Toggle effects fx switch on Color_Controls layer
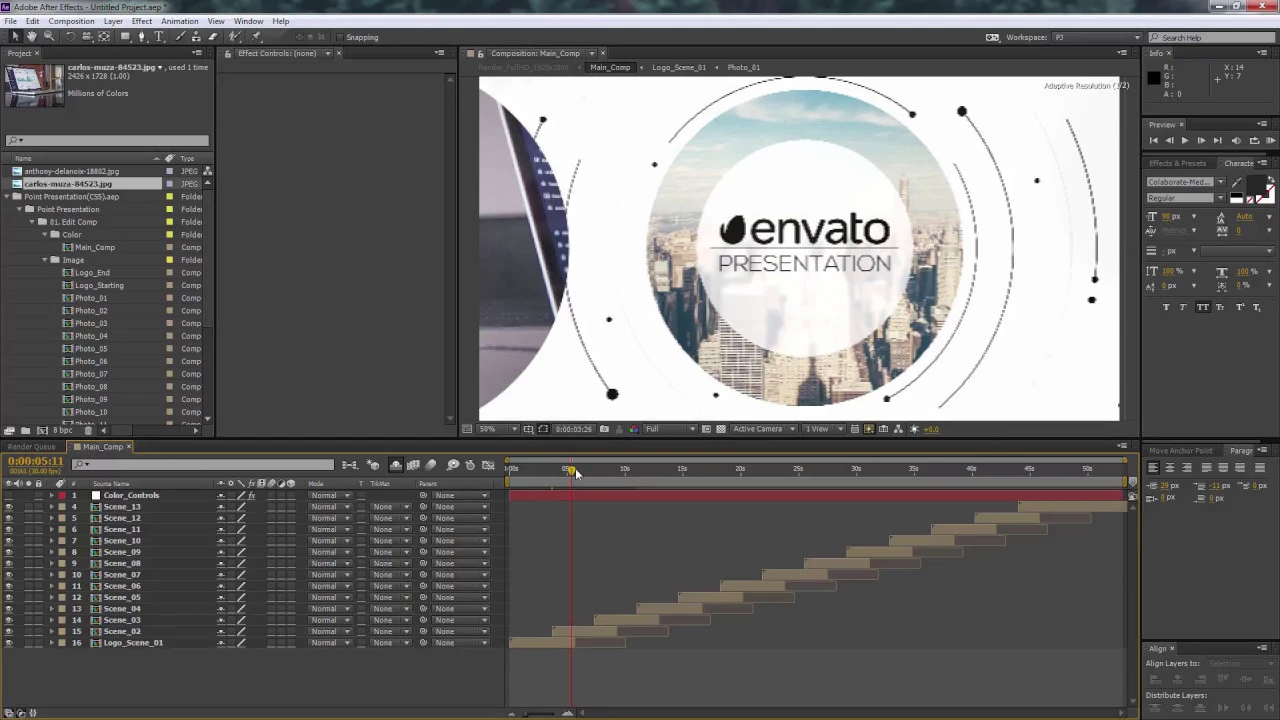This screenshot has height=720, width=1280. (x=252, y=496)
